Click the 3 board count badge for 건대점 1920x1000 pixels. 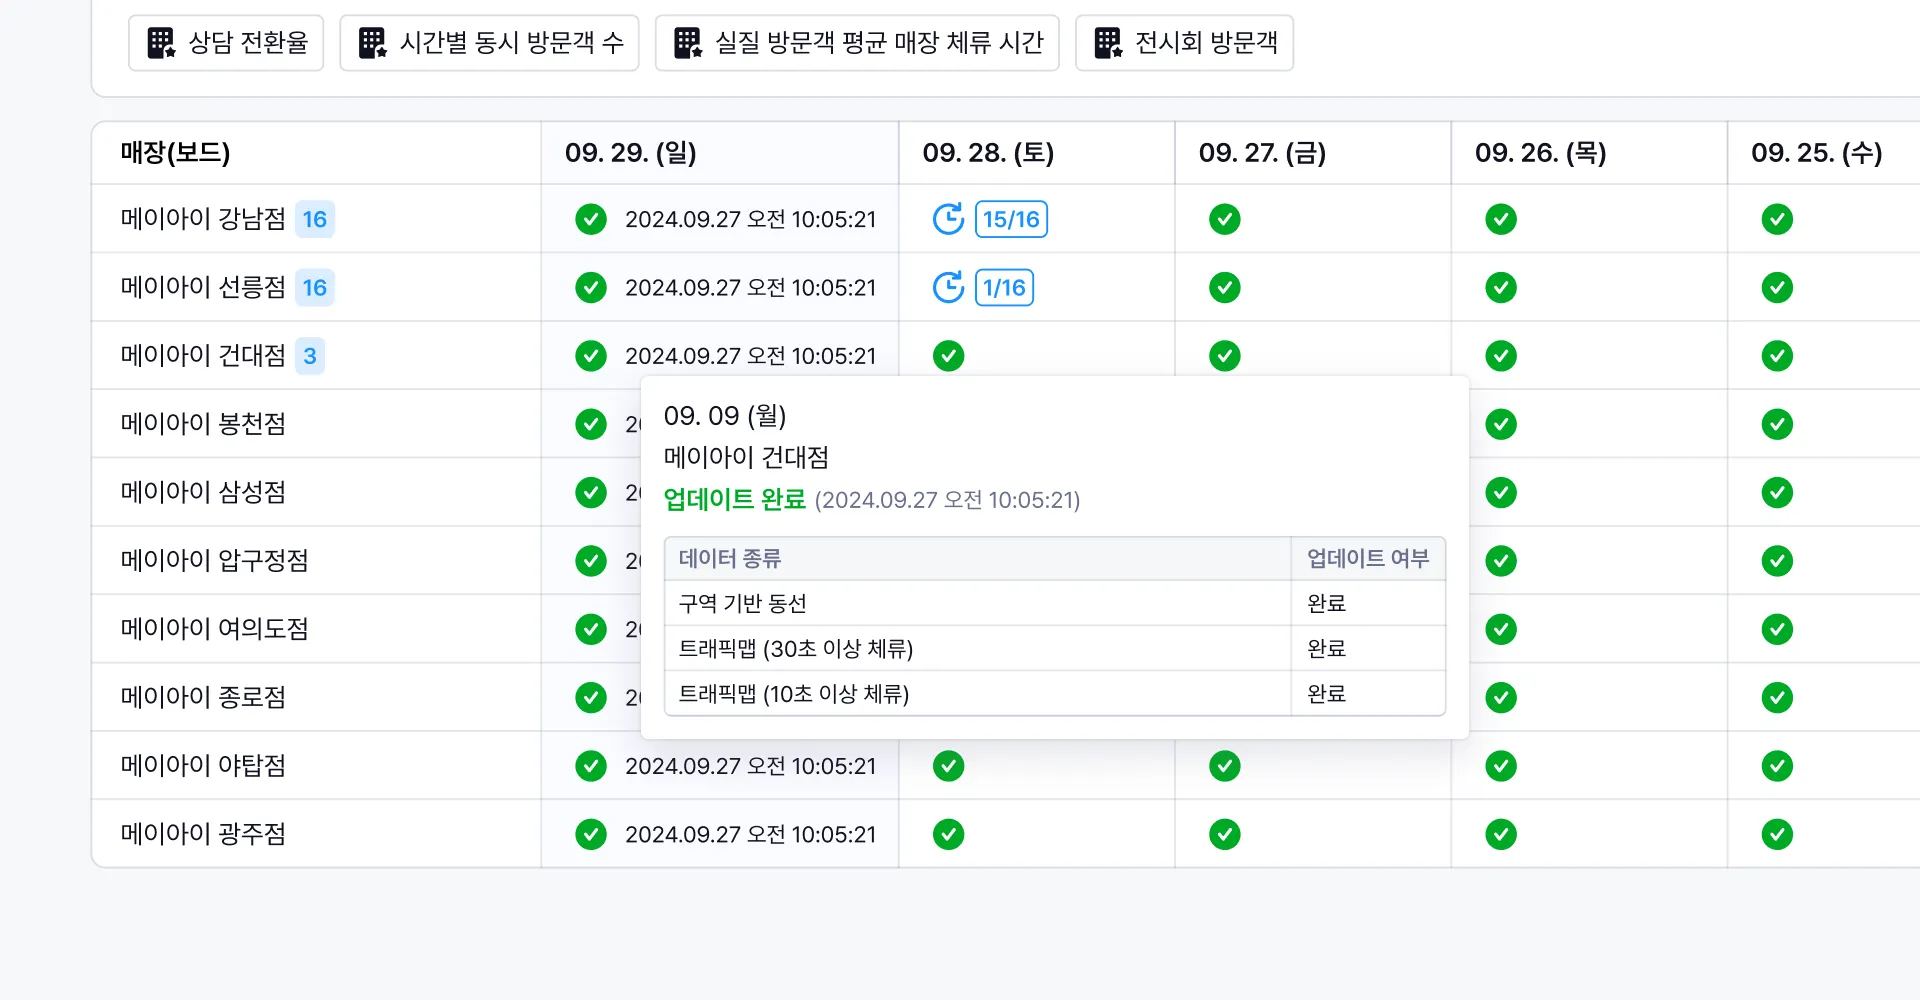click(310, 356)
